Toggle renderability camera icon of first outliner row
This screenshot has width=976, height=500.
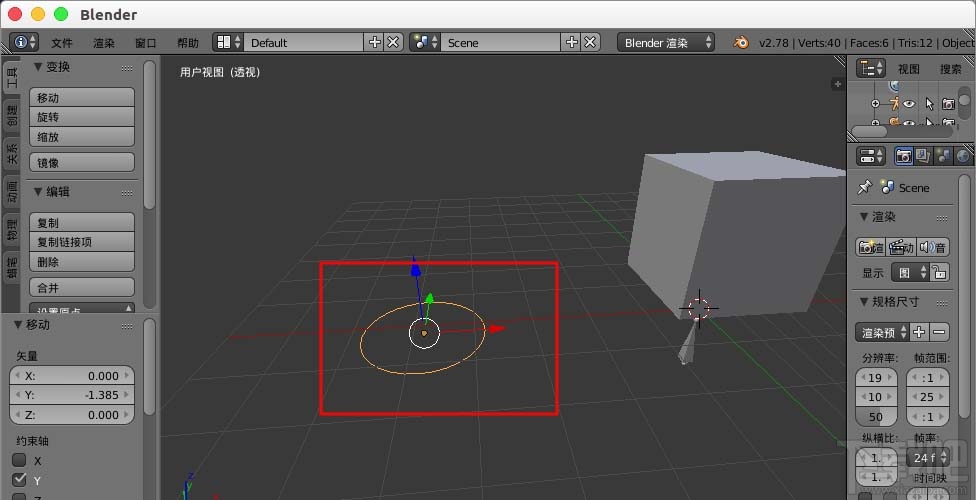948,104
